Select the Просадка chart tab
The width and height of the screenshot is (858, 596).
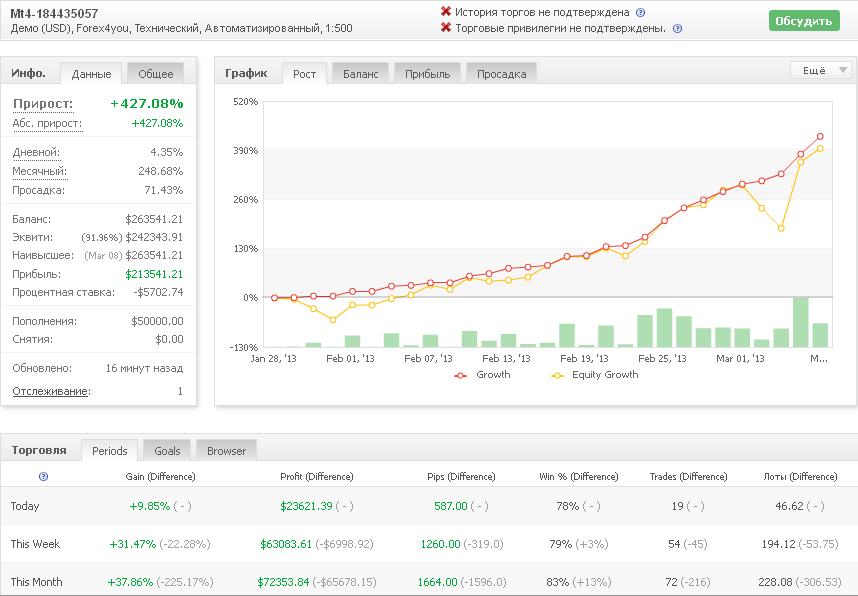tap(501, 74)
